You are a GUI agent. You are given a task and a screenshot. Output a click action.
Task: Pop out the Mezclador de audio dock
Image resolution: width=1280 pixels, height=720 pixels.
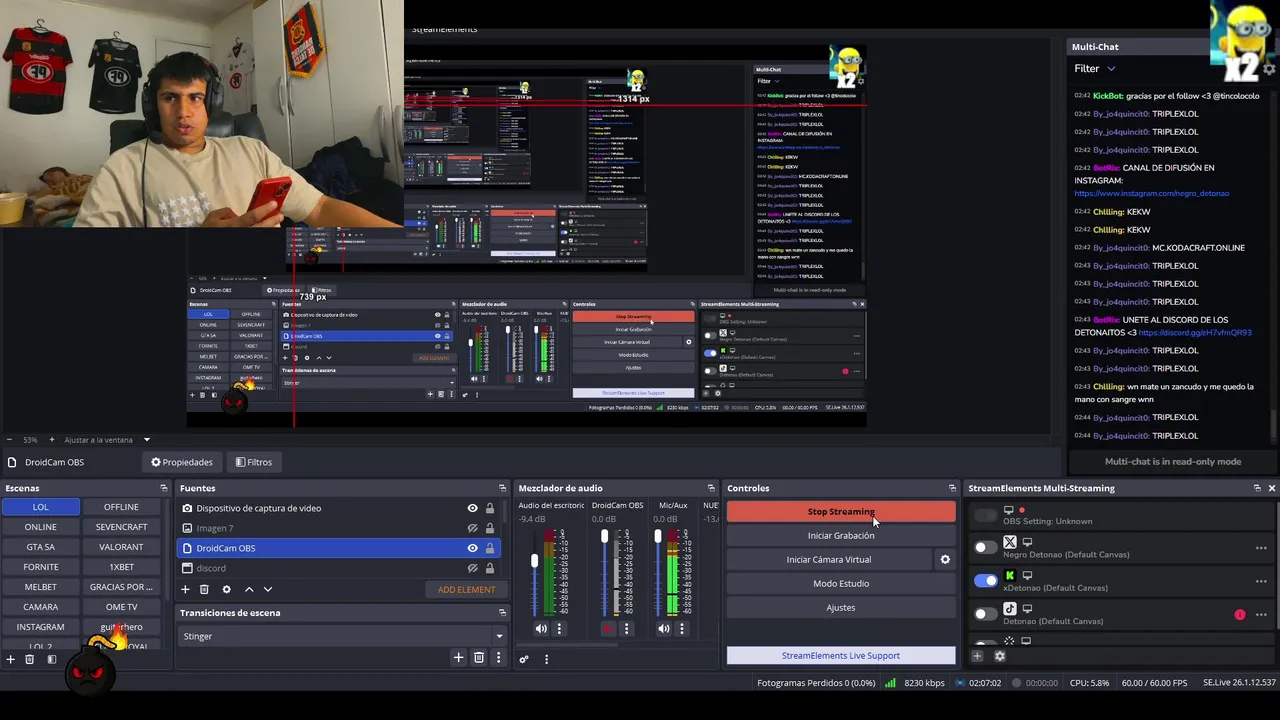tap(711, 488)
